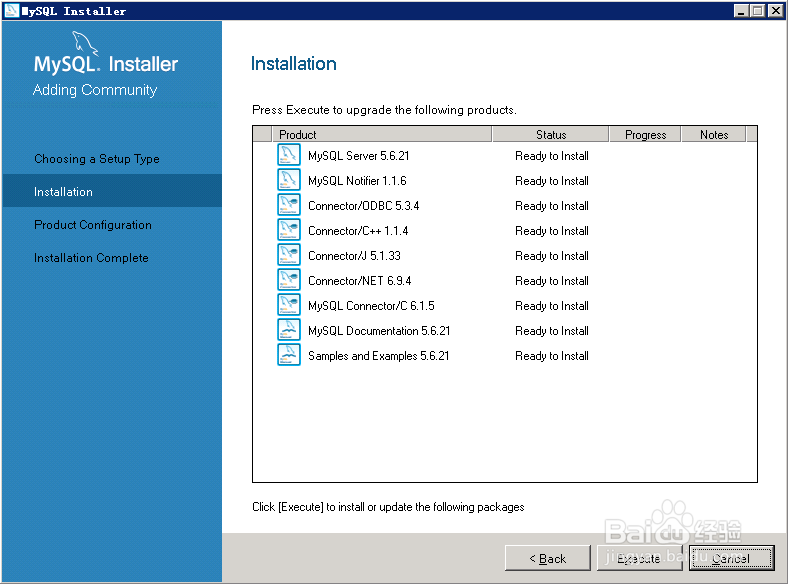Select the row 'Connector/ODBC 5.3.4'
This screenshot has width=788, height=584.
click(505, 206)
